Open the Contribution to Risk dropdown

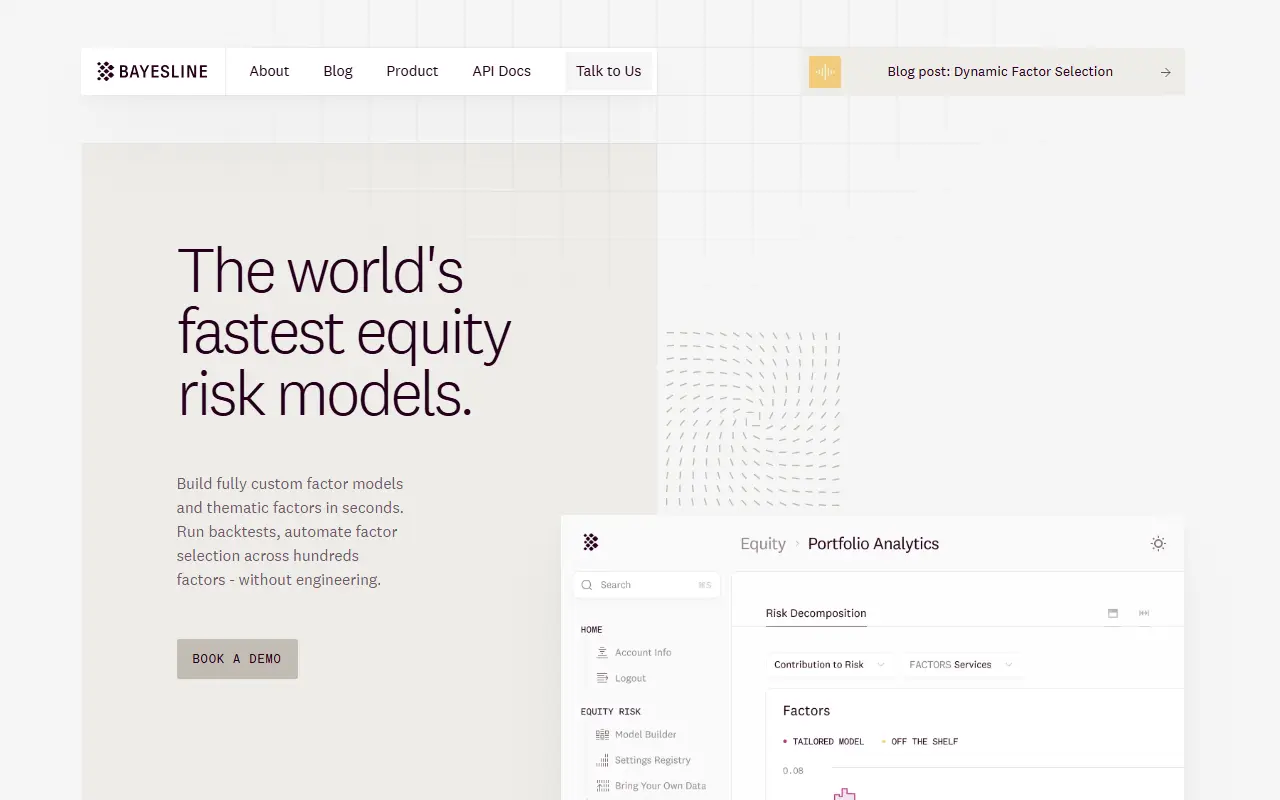(x=830, y=664)
